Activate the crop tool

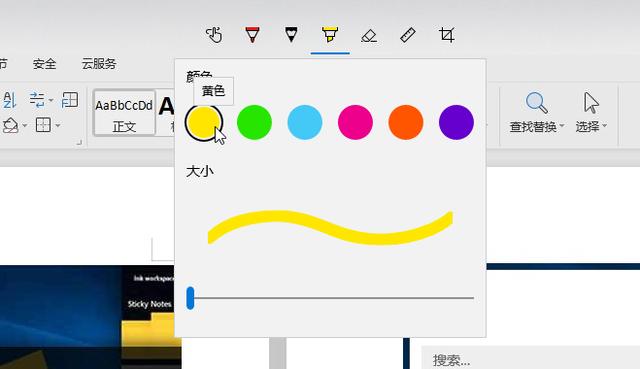pyautogui.click(x=447, y=35)
